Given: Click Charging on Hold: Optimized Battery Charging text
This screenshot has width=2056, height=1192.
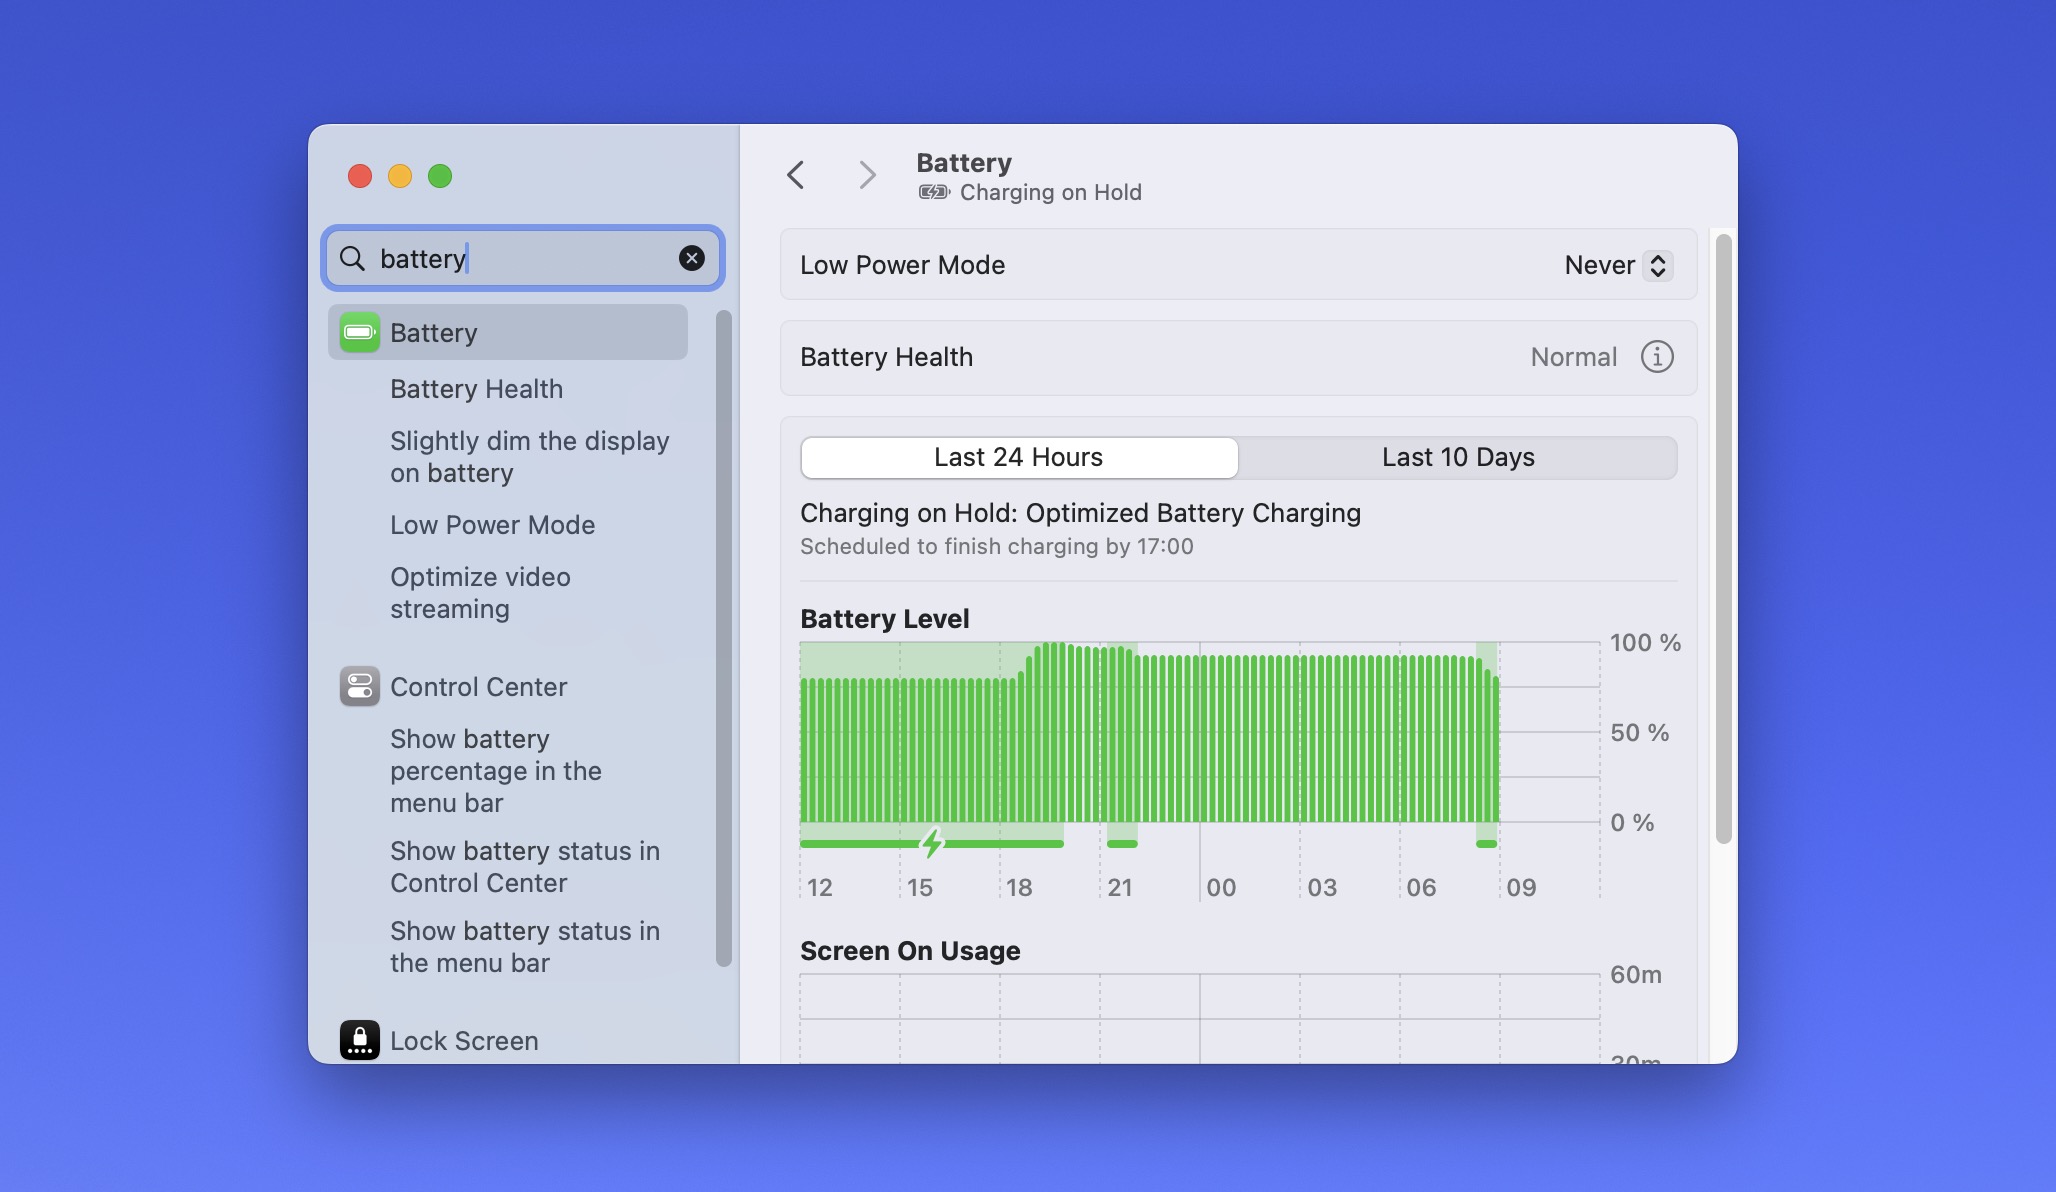Looking at the screenshot, I should tap(1080, 513).
